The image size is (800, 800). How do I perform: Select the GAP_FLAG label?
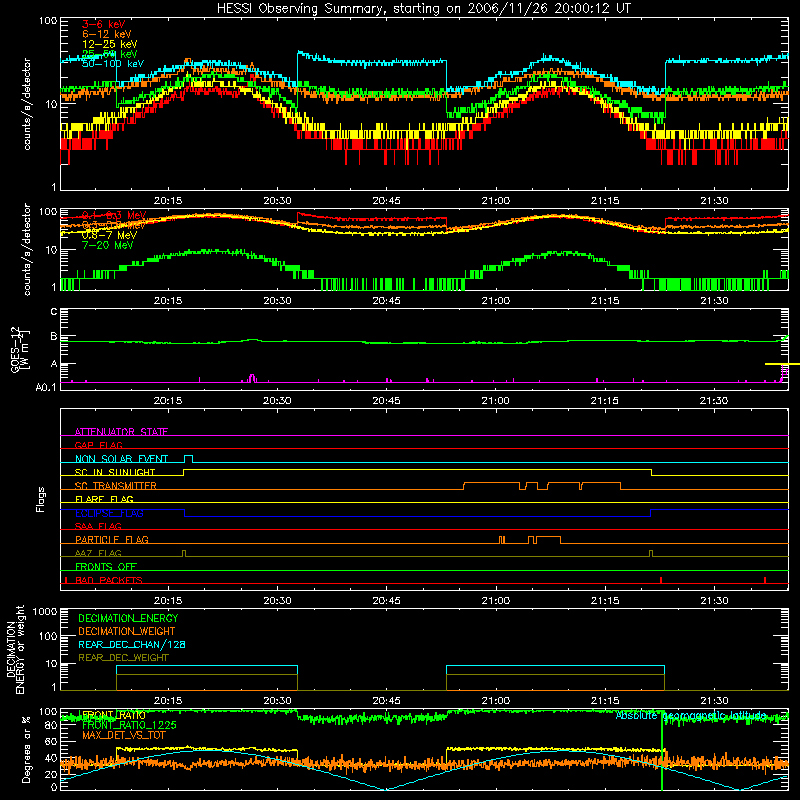[98, 445]
